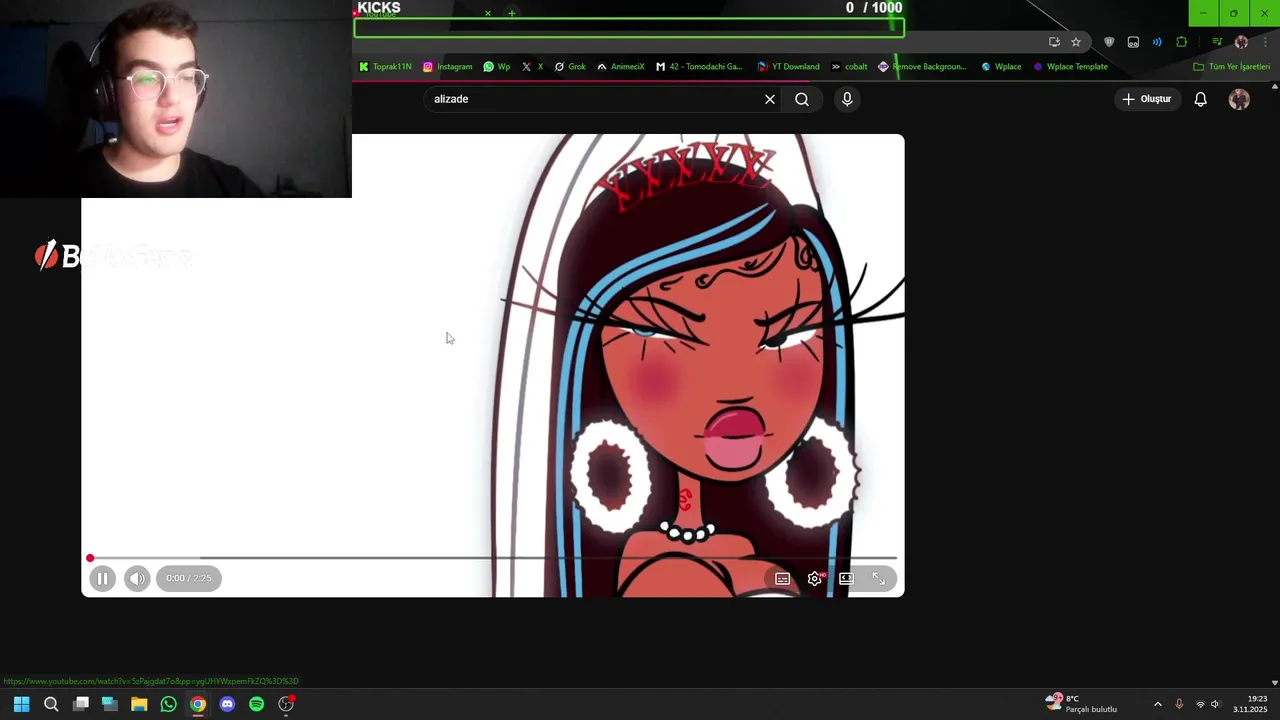Viewport: 1280px width, 720px height.
Task: Open the Oluştur create menu
Action: click(x=1147, y=99)
